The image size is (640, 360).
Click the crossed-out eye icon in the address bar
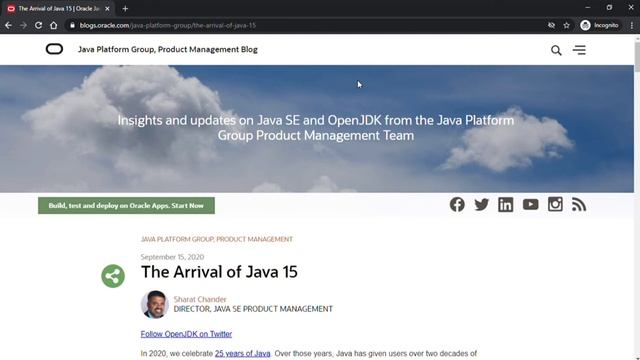(x=551, y=25)
